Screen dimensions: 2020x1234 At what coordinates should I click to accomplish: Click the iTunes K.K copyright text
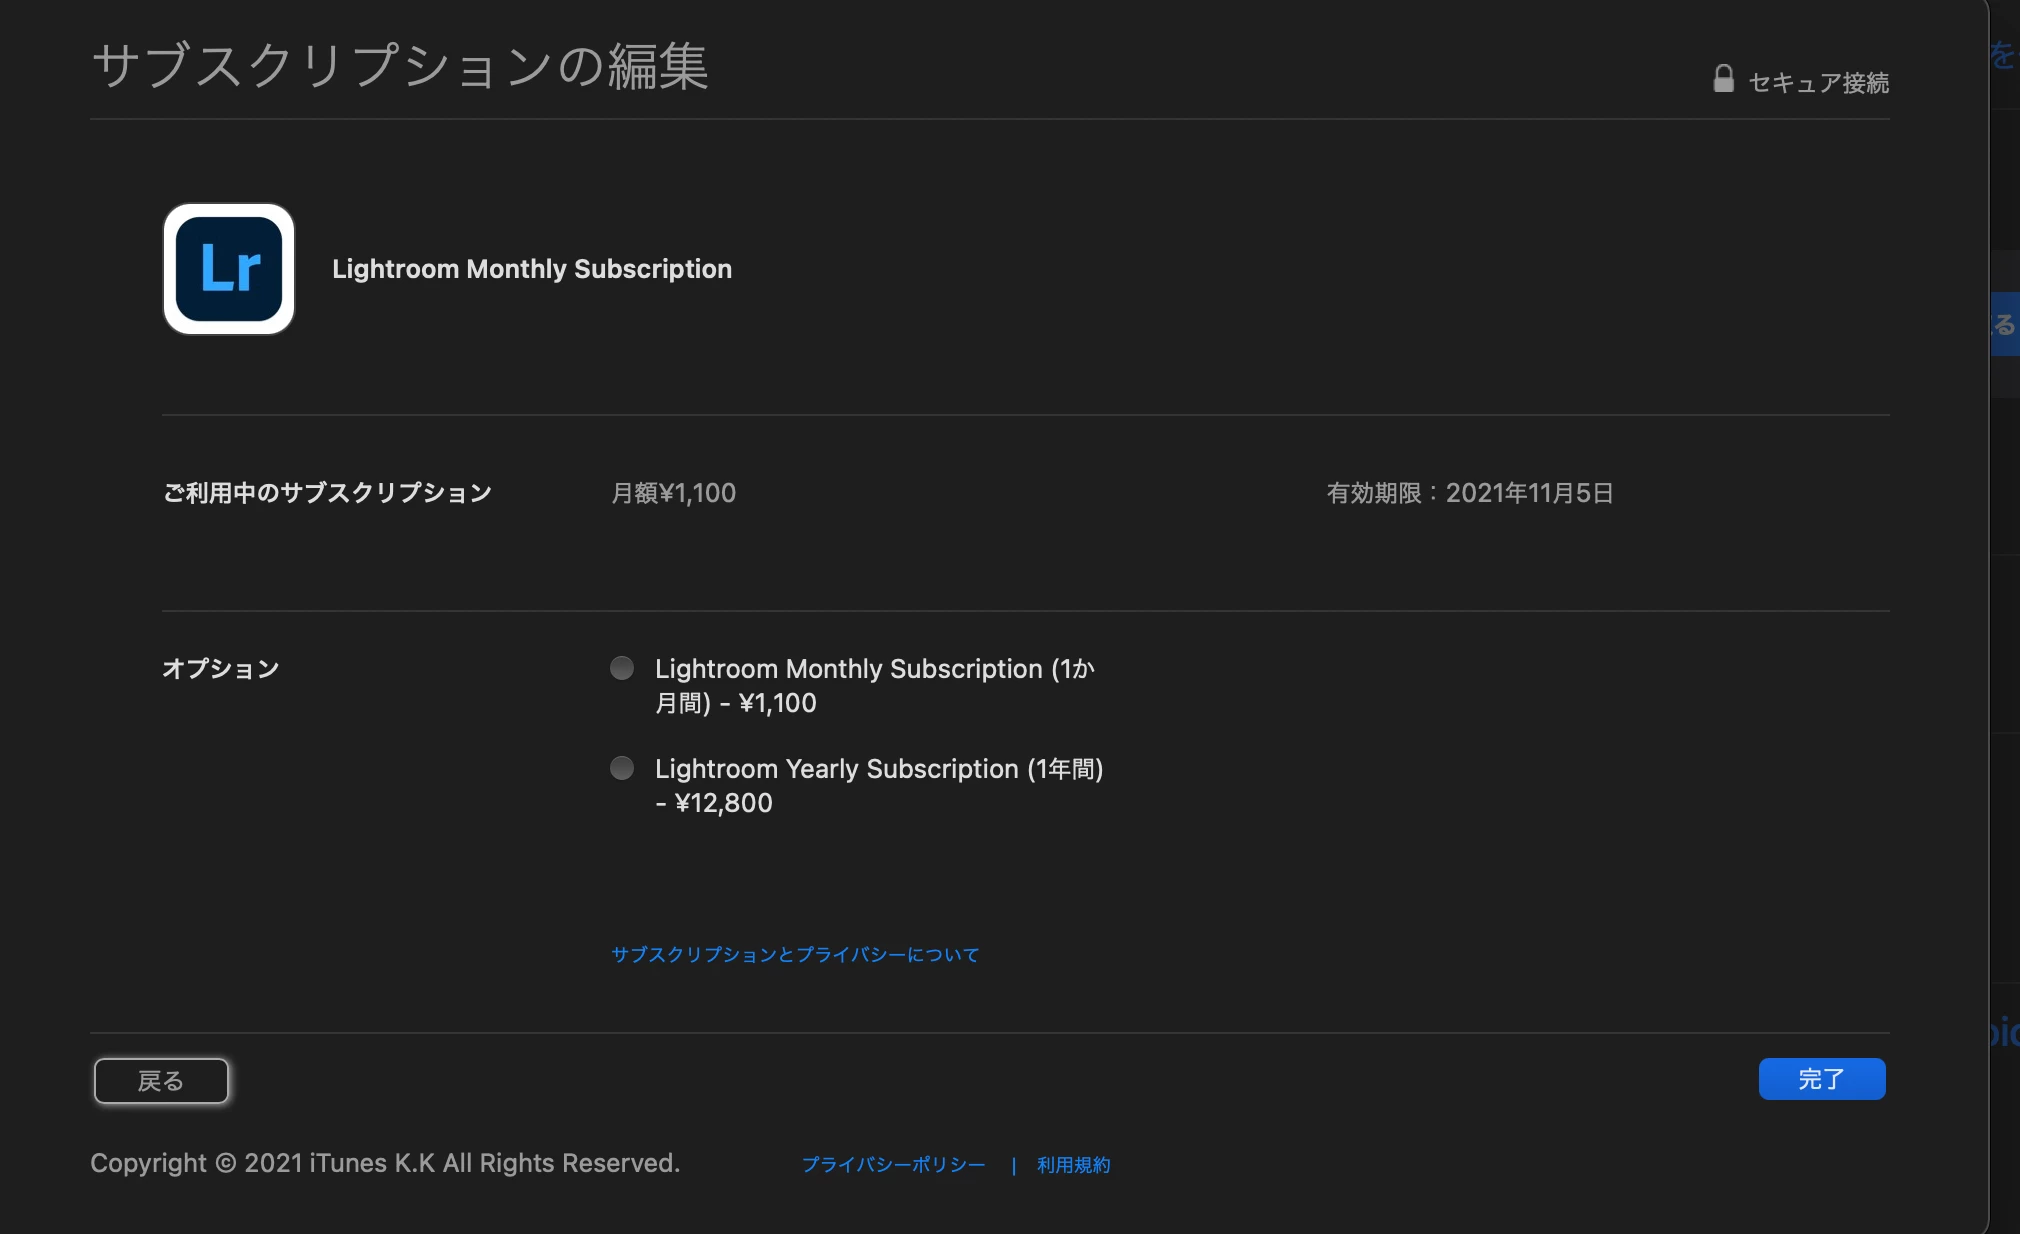[385, 1163]
